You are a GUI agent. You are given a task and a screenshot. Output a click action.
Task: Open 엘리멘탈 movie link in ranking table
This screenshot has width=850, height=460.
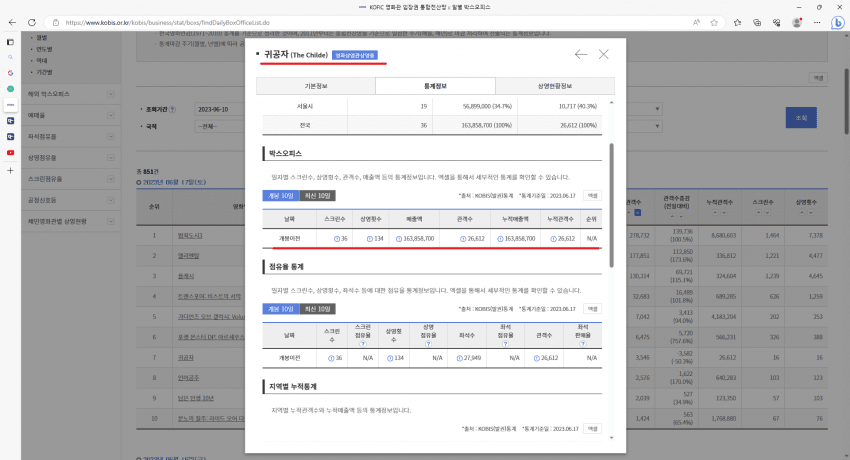pos(188,256)
